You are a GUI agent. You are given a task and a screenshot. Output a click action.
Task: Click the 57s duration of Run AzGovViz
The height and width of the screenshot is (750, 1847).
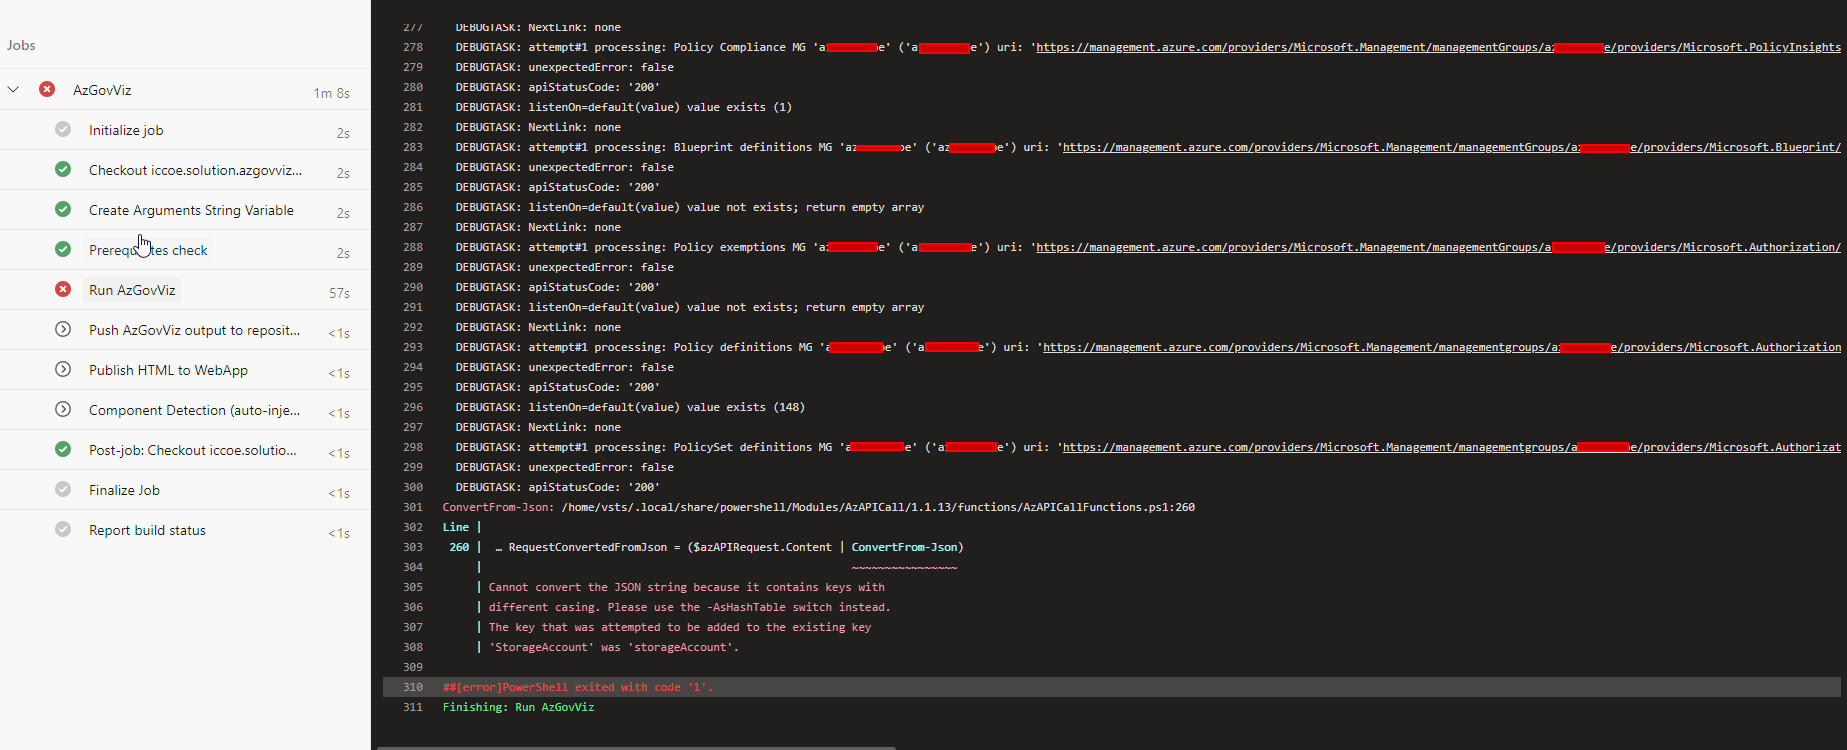[x=339, y=293]
